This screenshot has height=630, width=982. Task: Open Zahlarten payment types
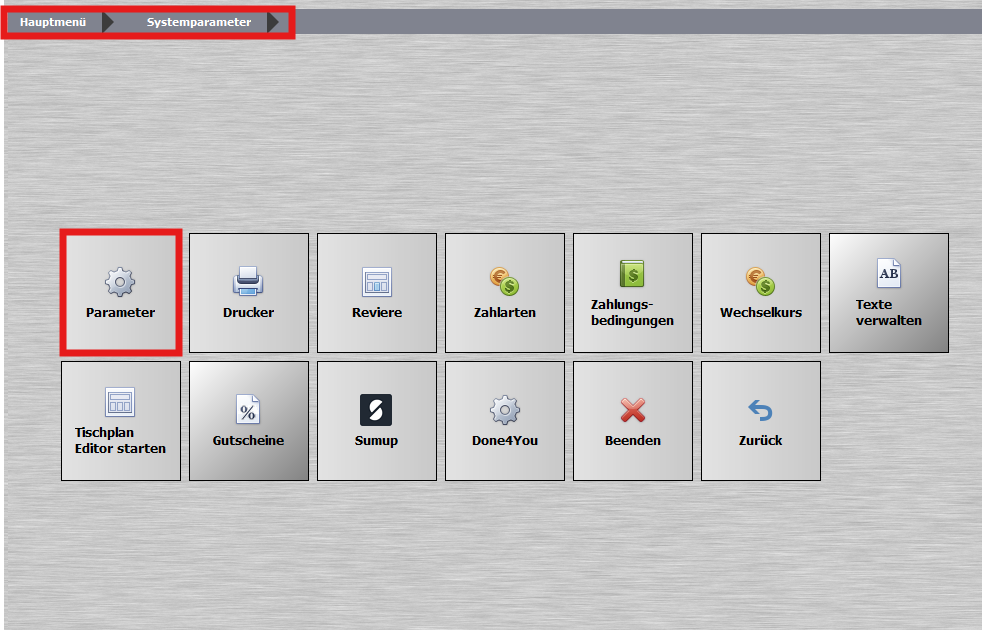[505, 292]
